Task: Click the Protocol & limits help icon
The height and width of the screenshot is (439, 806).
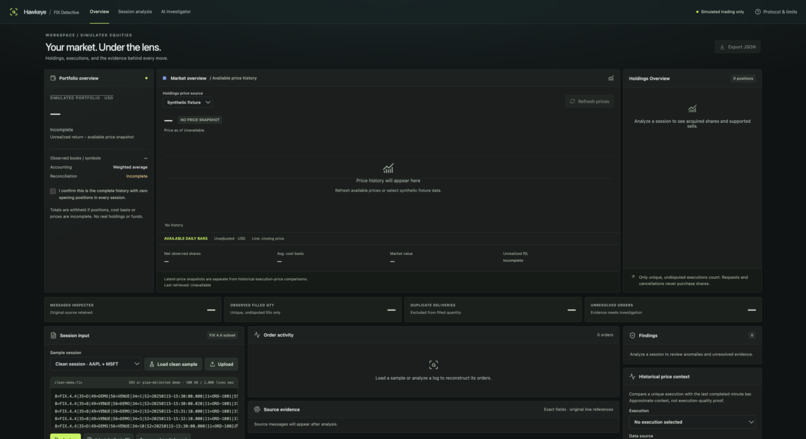Action: [758, 12]
